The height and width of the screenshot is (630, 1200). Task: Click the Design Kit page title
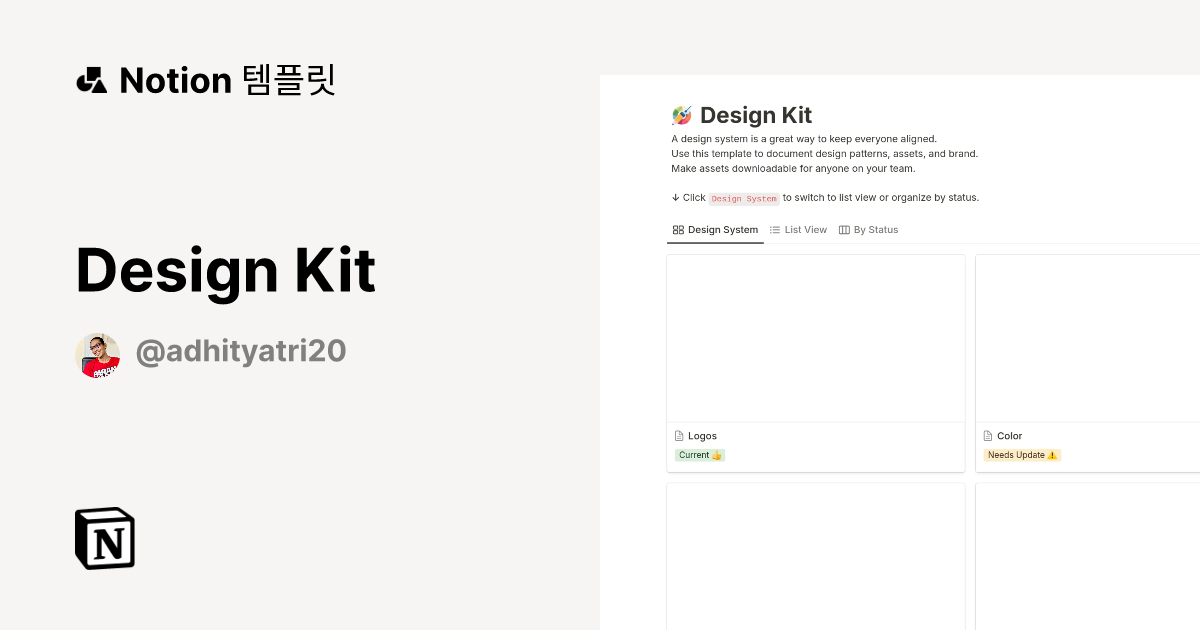coord(757,115)
